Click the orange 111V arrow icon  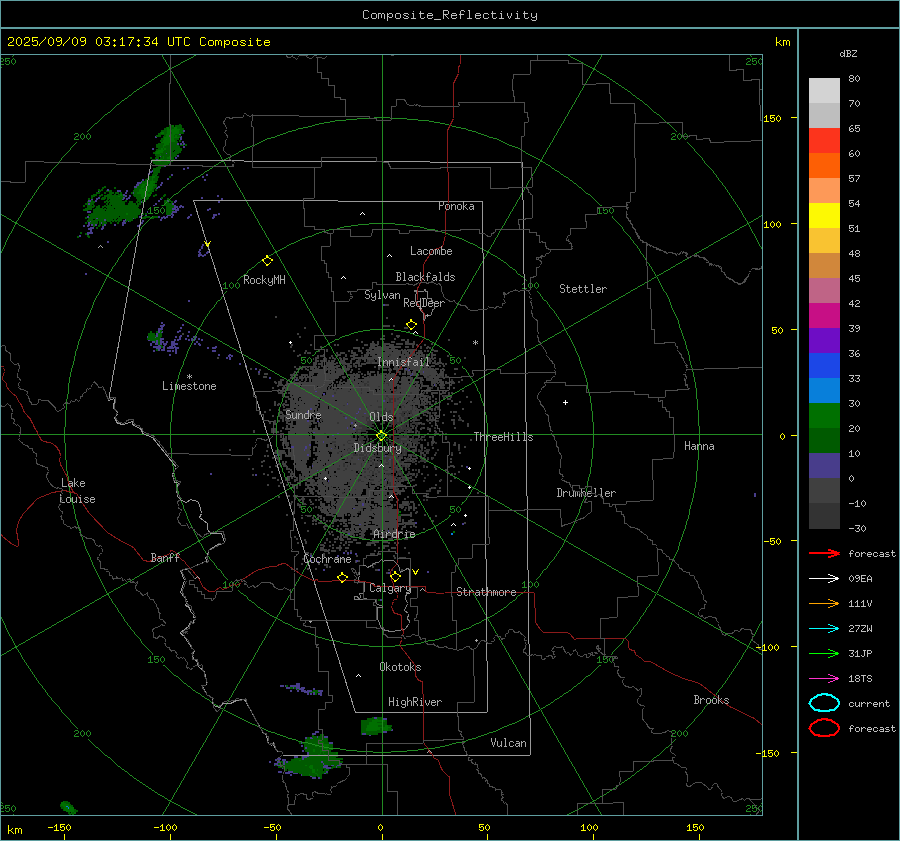coord(824,603)
